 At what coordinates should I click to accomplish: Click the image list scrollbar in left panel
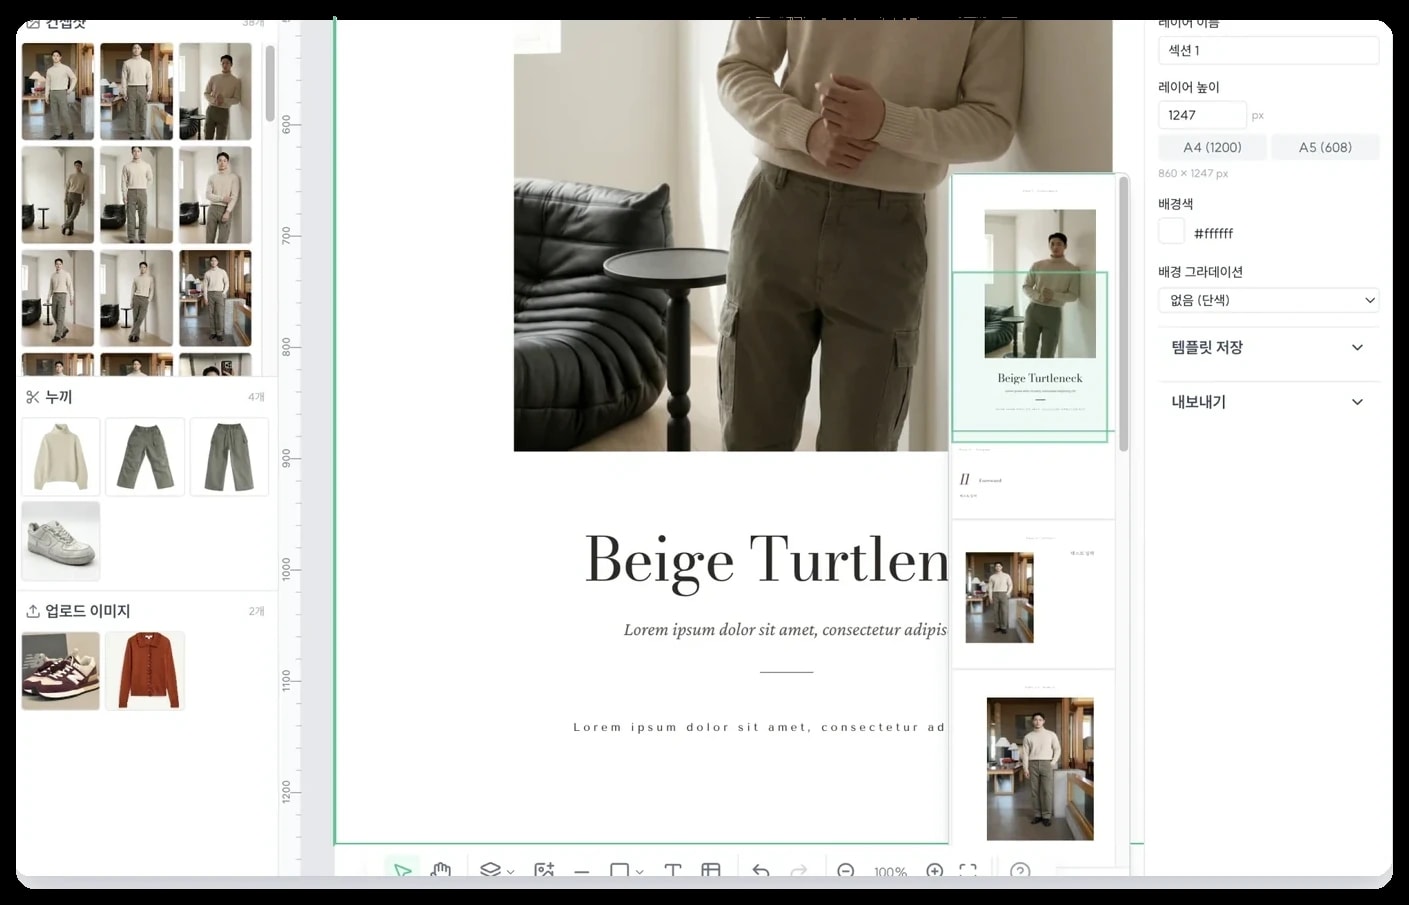(x=270, y=83)
